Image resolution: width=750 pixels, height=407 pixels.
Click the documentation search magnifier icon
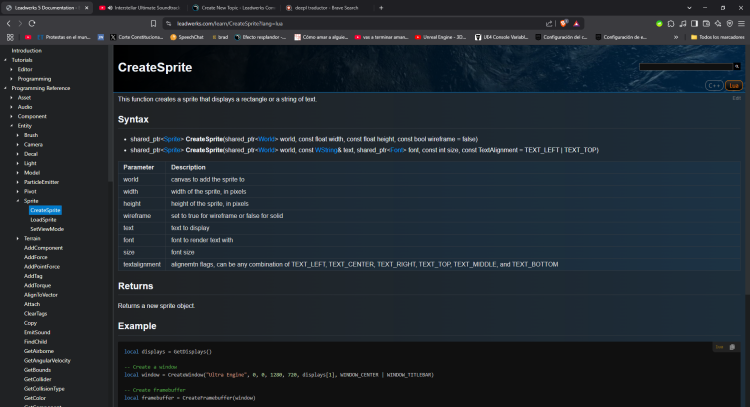[x=735, y=67]
